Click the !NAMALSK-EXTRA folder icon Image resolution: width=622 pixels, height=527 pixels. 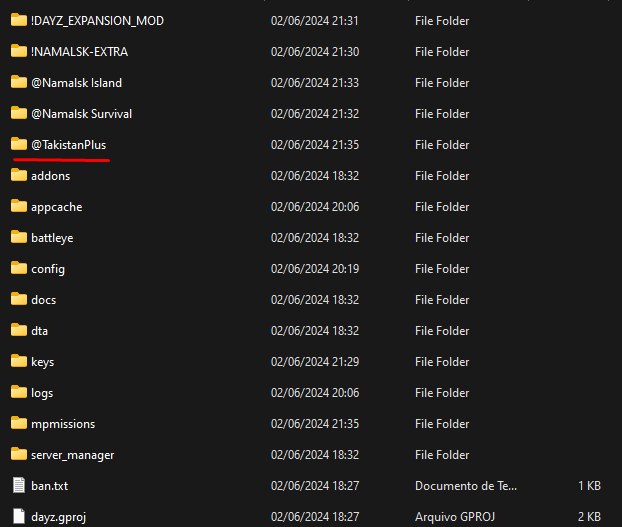pos(19,51)
